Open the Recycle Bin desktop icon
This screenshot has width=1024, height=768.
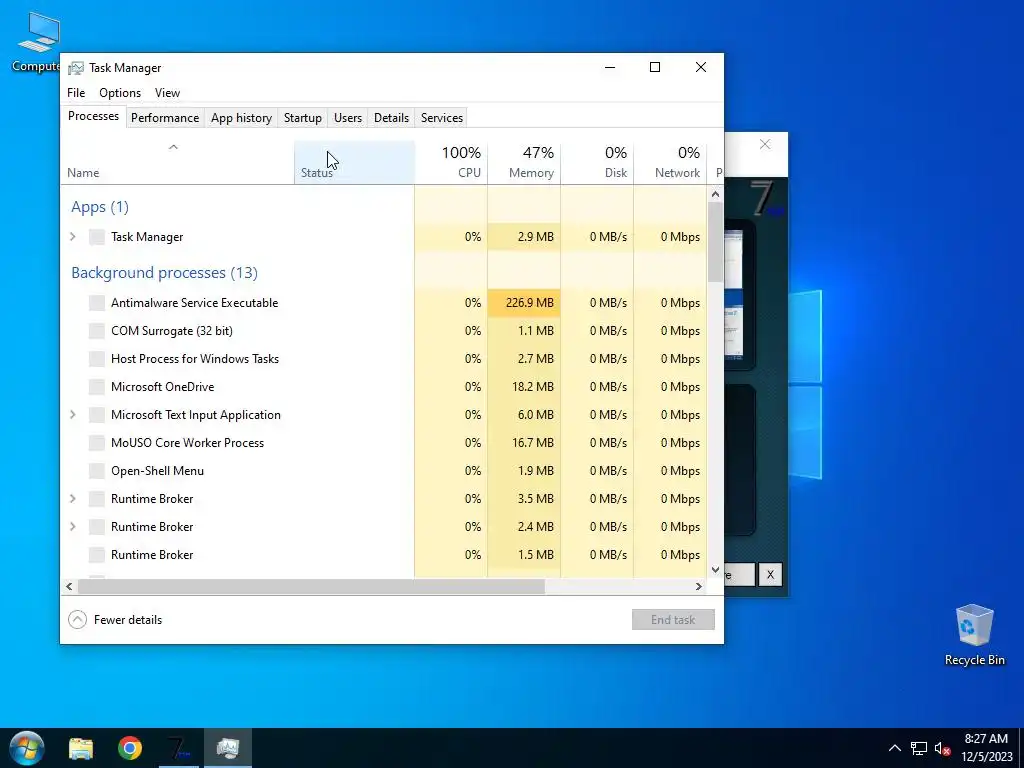pos(974,635)
